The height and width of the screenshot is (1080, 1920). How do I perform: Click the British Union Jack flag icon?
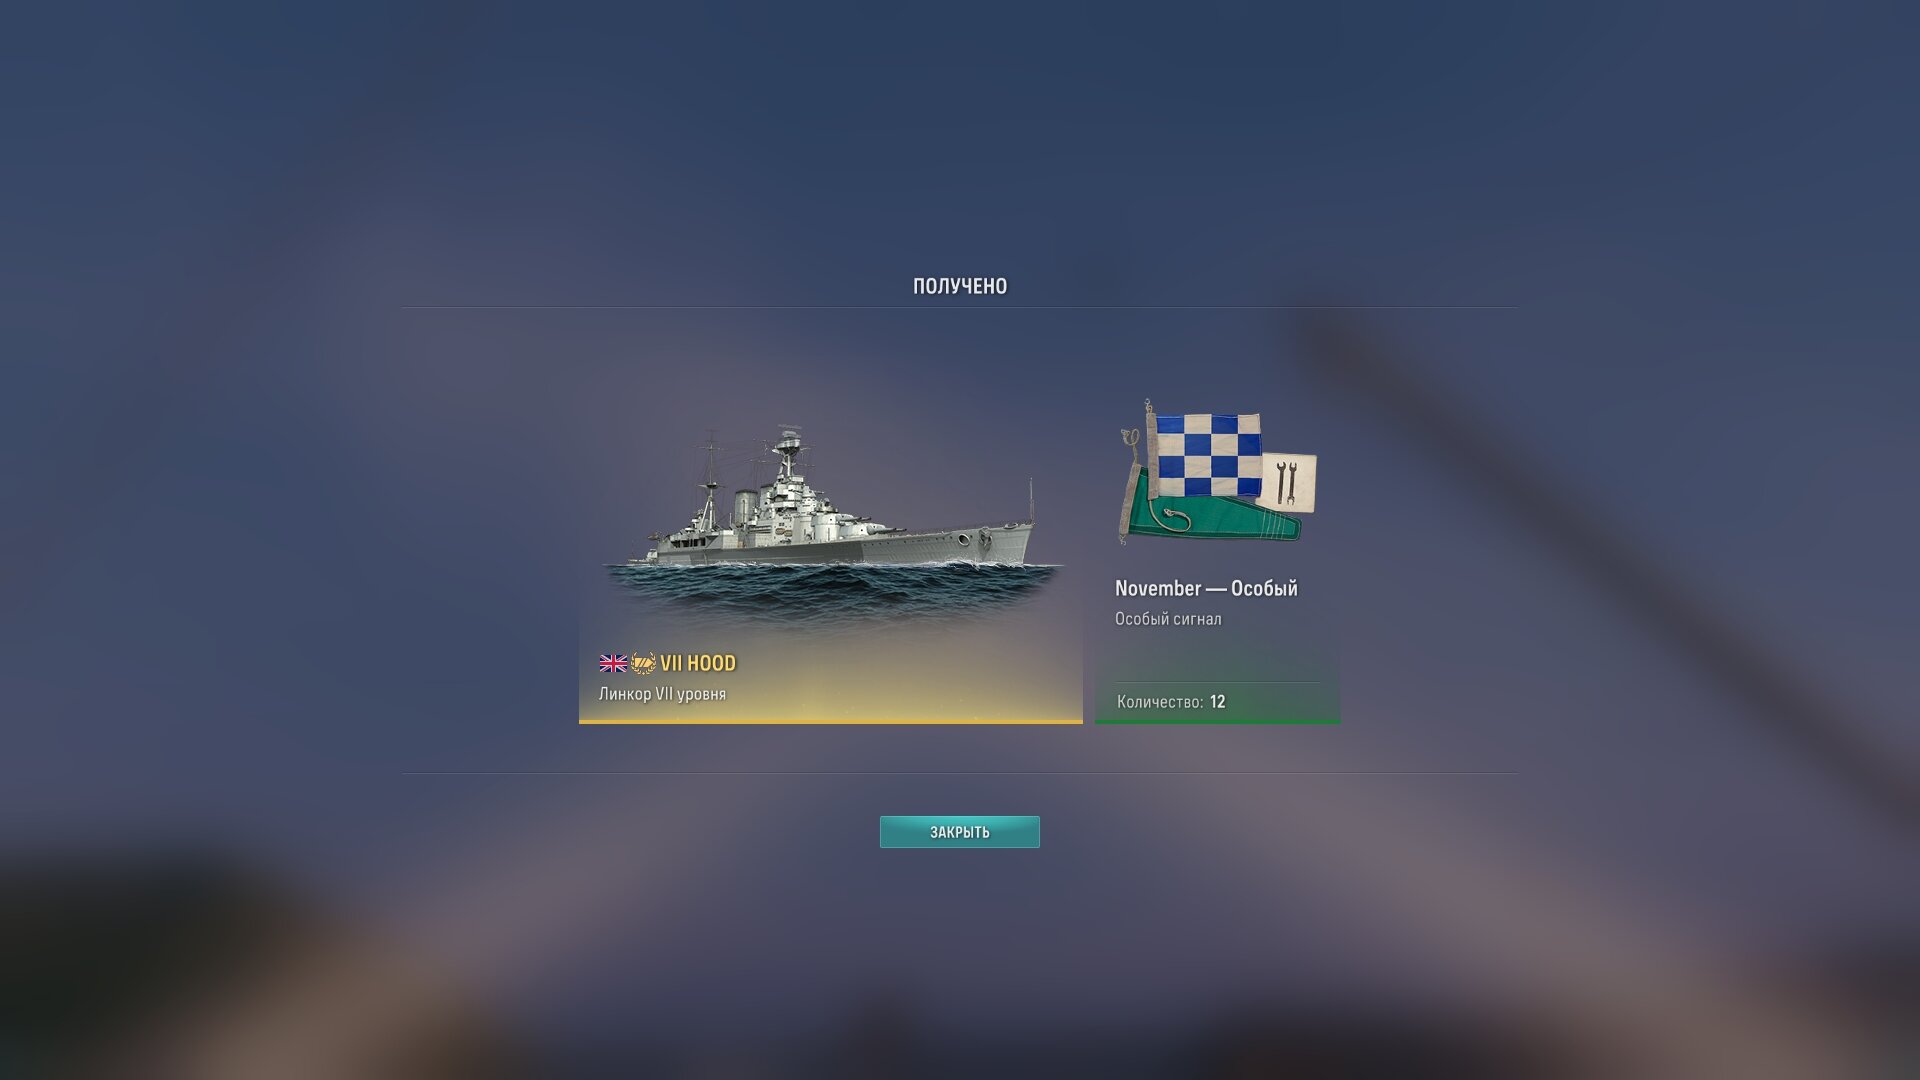point(613,663)
